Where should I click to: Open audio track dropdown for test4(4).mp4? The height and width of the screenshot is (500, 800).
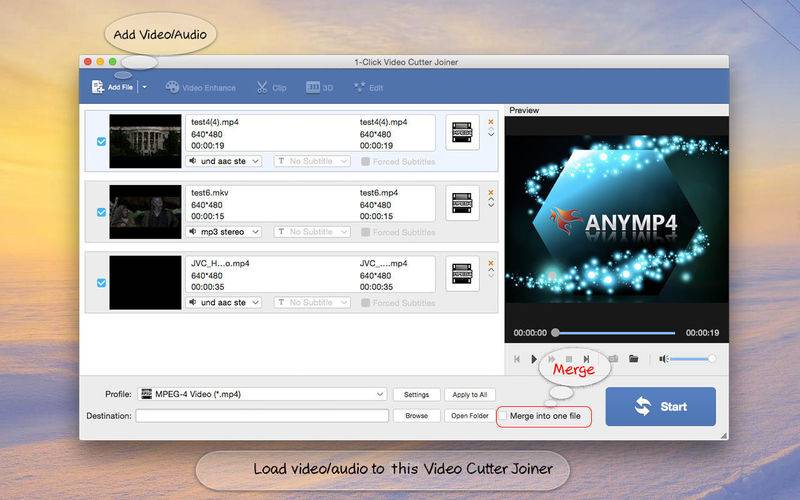point(224,161)
